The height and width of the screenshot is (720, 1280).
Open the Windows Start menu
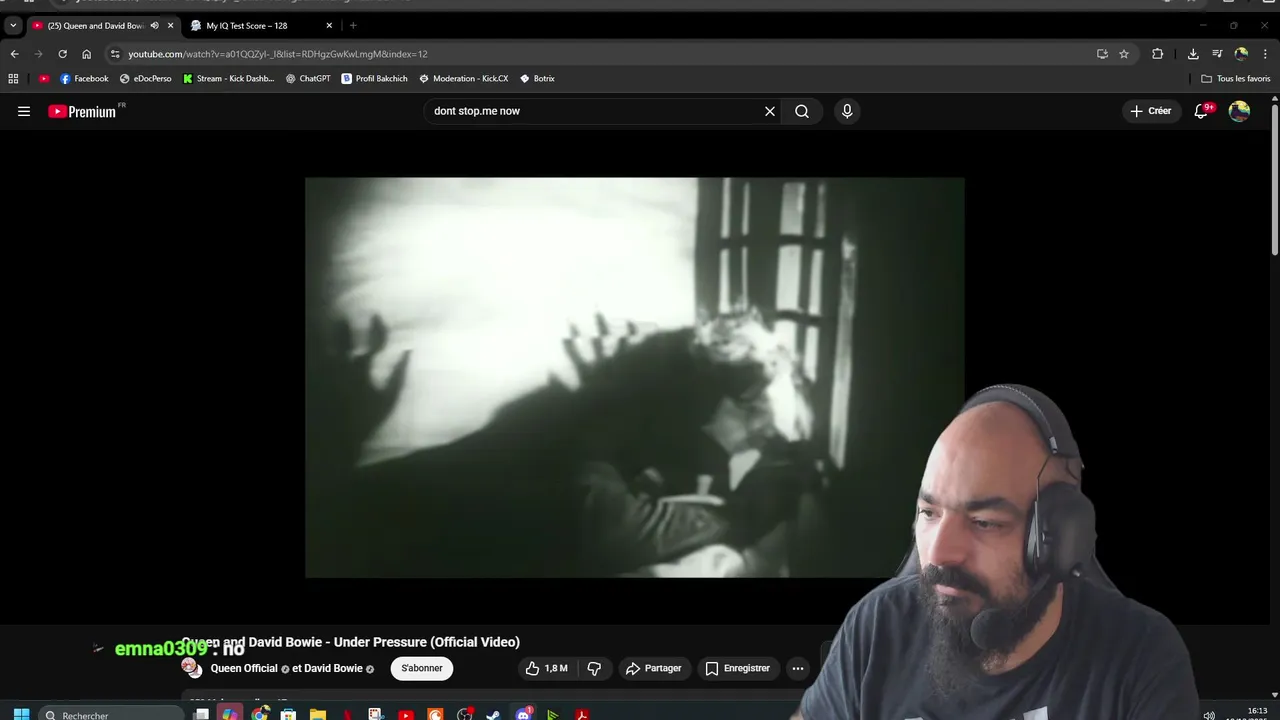[21, 714]
